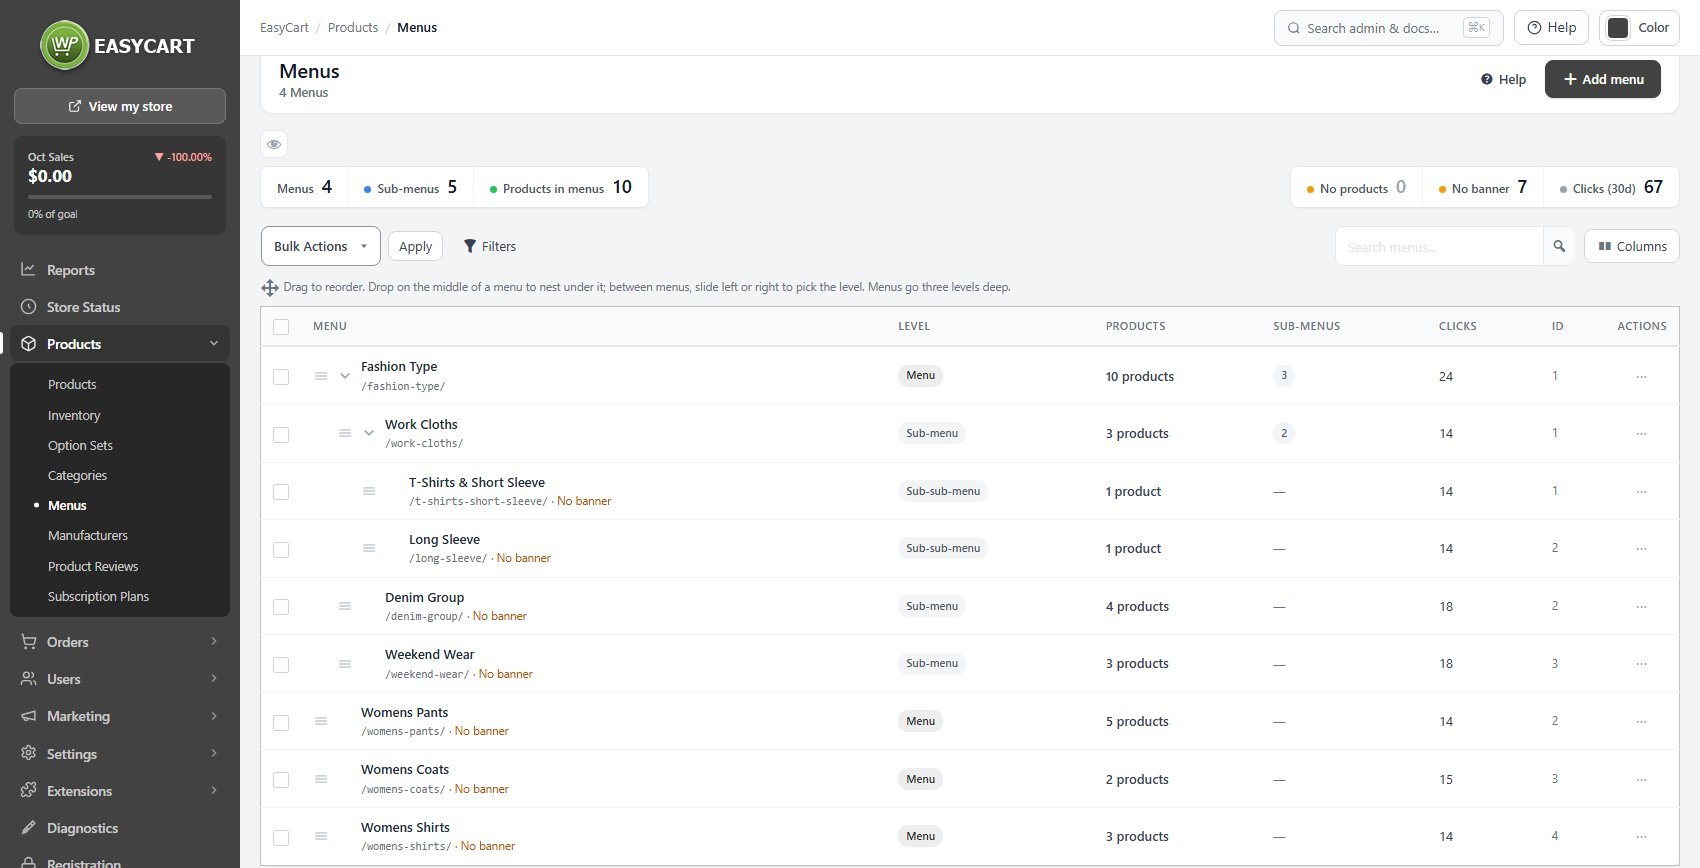Open actions ellipsis for Weekend Wear row
1700x868 pixels.
tap(1641, 664)
